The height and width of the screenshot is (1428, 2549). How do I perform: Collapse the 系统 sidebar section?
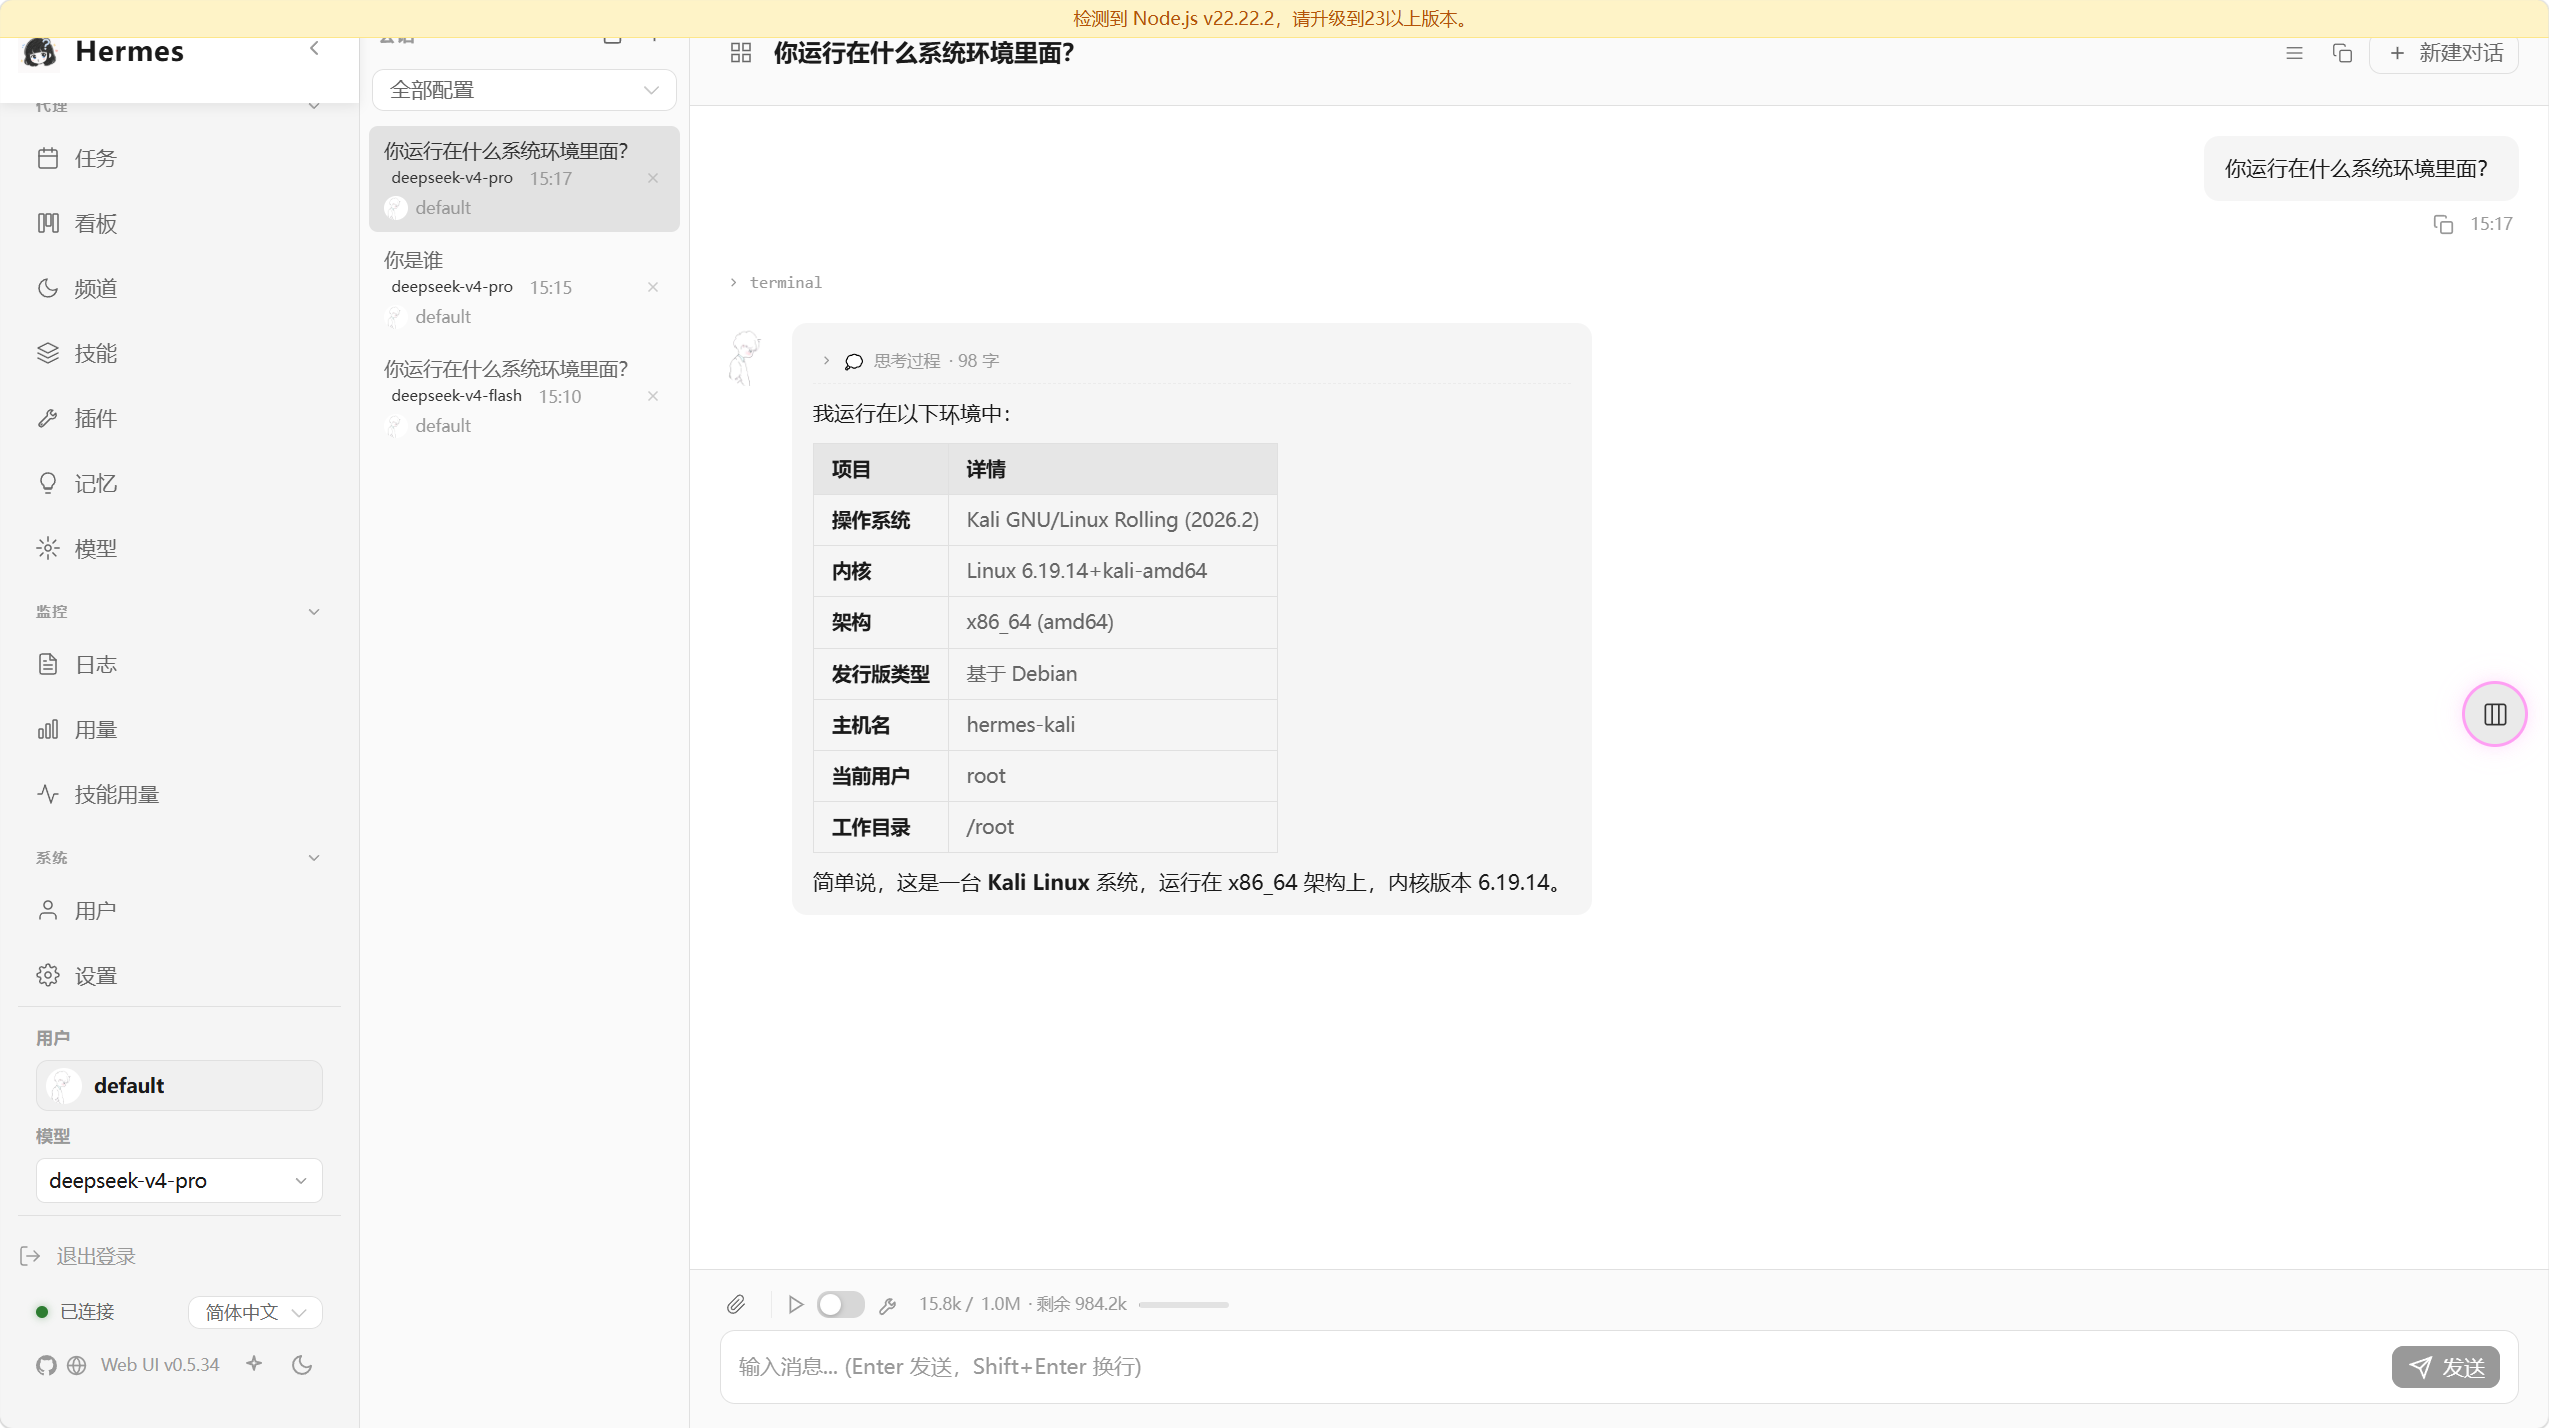click(314, 857)
